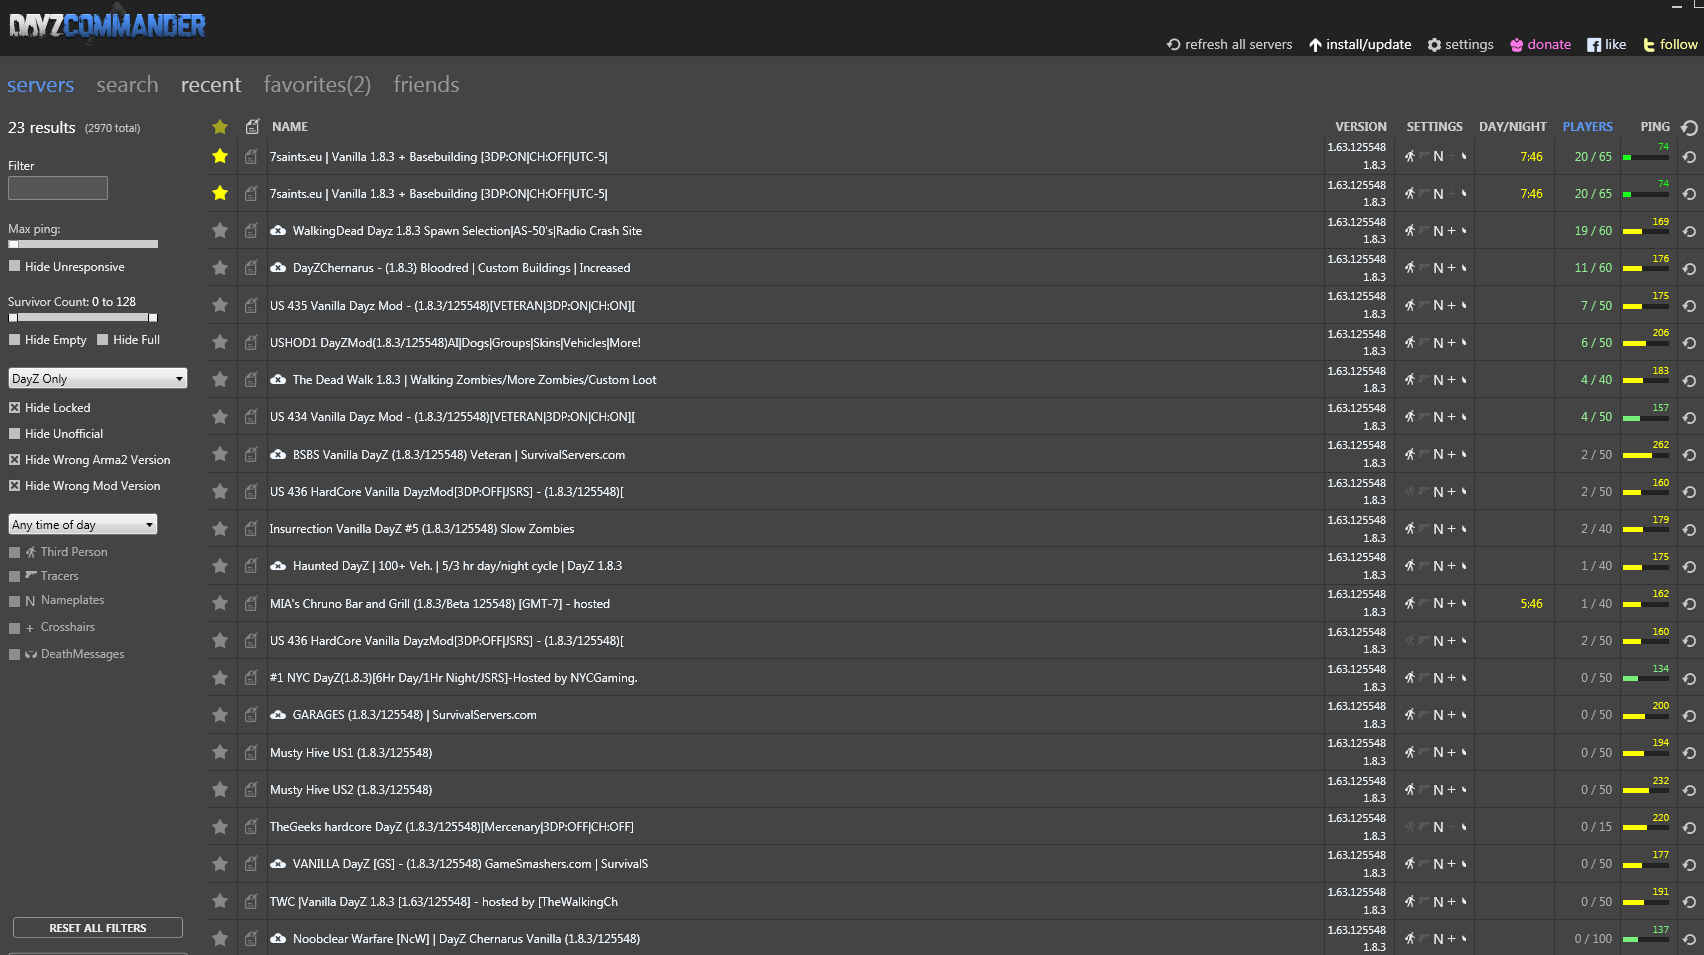Click the Twitter follow link
The image size is (1704, 955).
(1670, 45)
